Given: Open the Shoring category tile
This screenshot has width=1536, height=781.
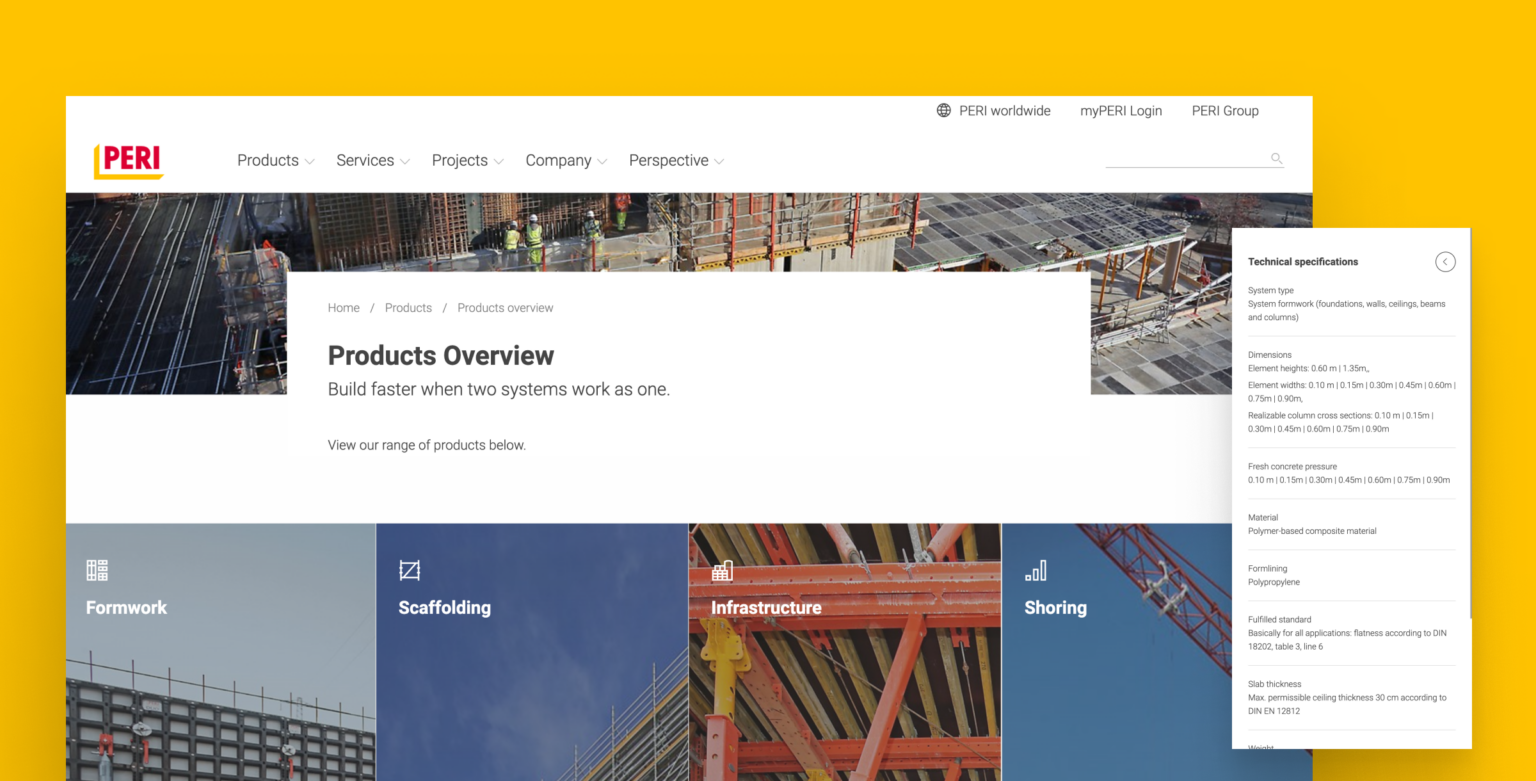Looking at the screenshot, I should pos(1117,652).
